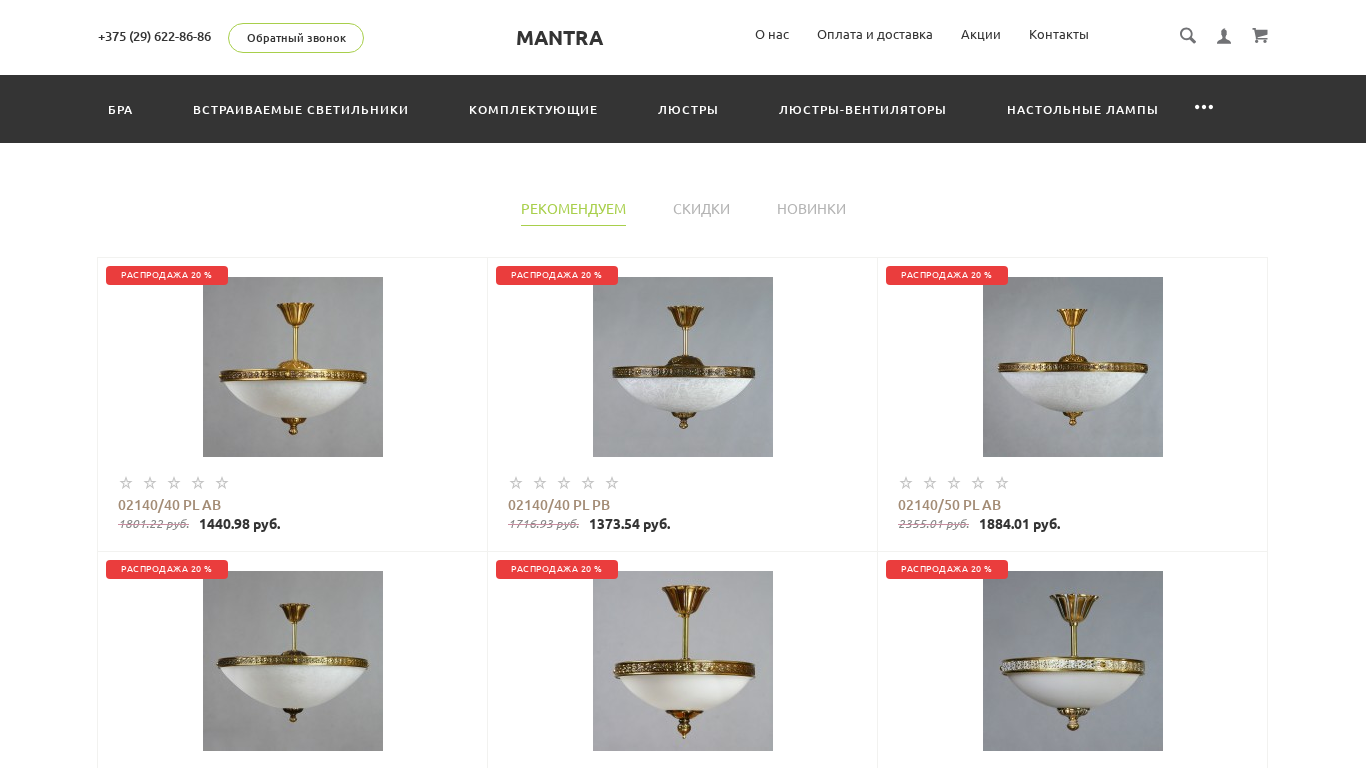Switch to the Скидки tab

(701, 209)
